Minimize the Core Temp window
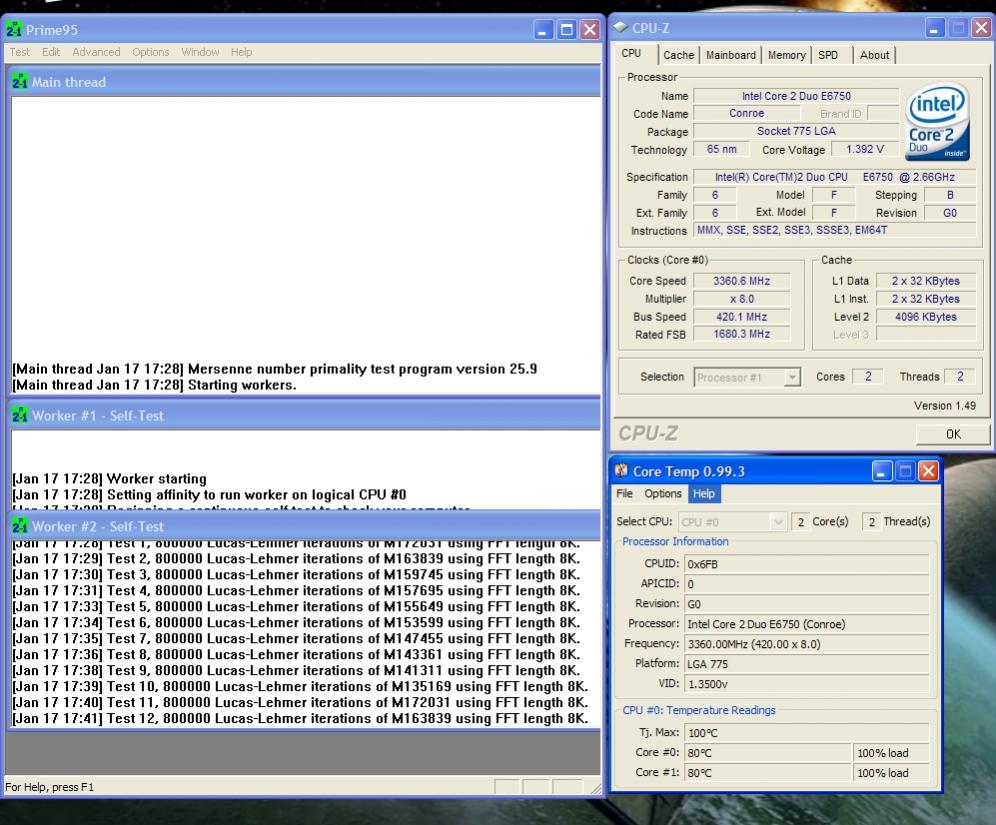This screenshot has width=996, height=825. [x=882, y=471]
